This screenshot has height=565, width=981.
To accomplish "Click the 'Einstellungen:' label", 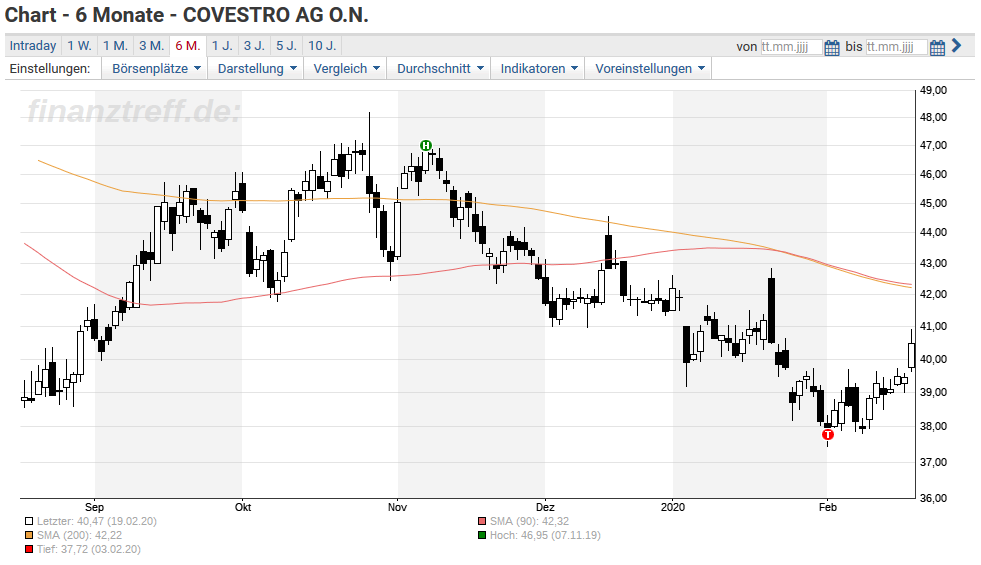I will point(49,69).
